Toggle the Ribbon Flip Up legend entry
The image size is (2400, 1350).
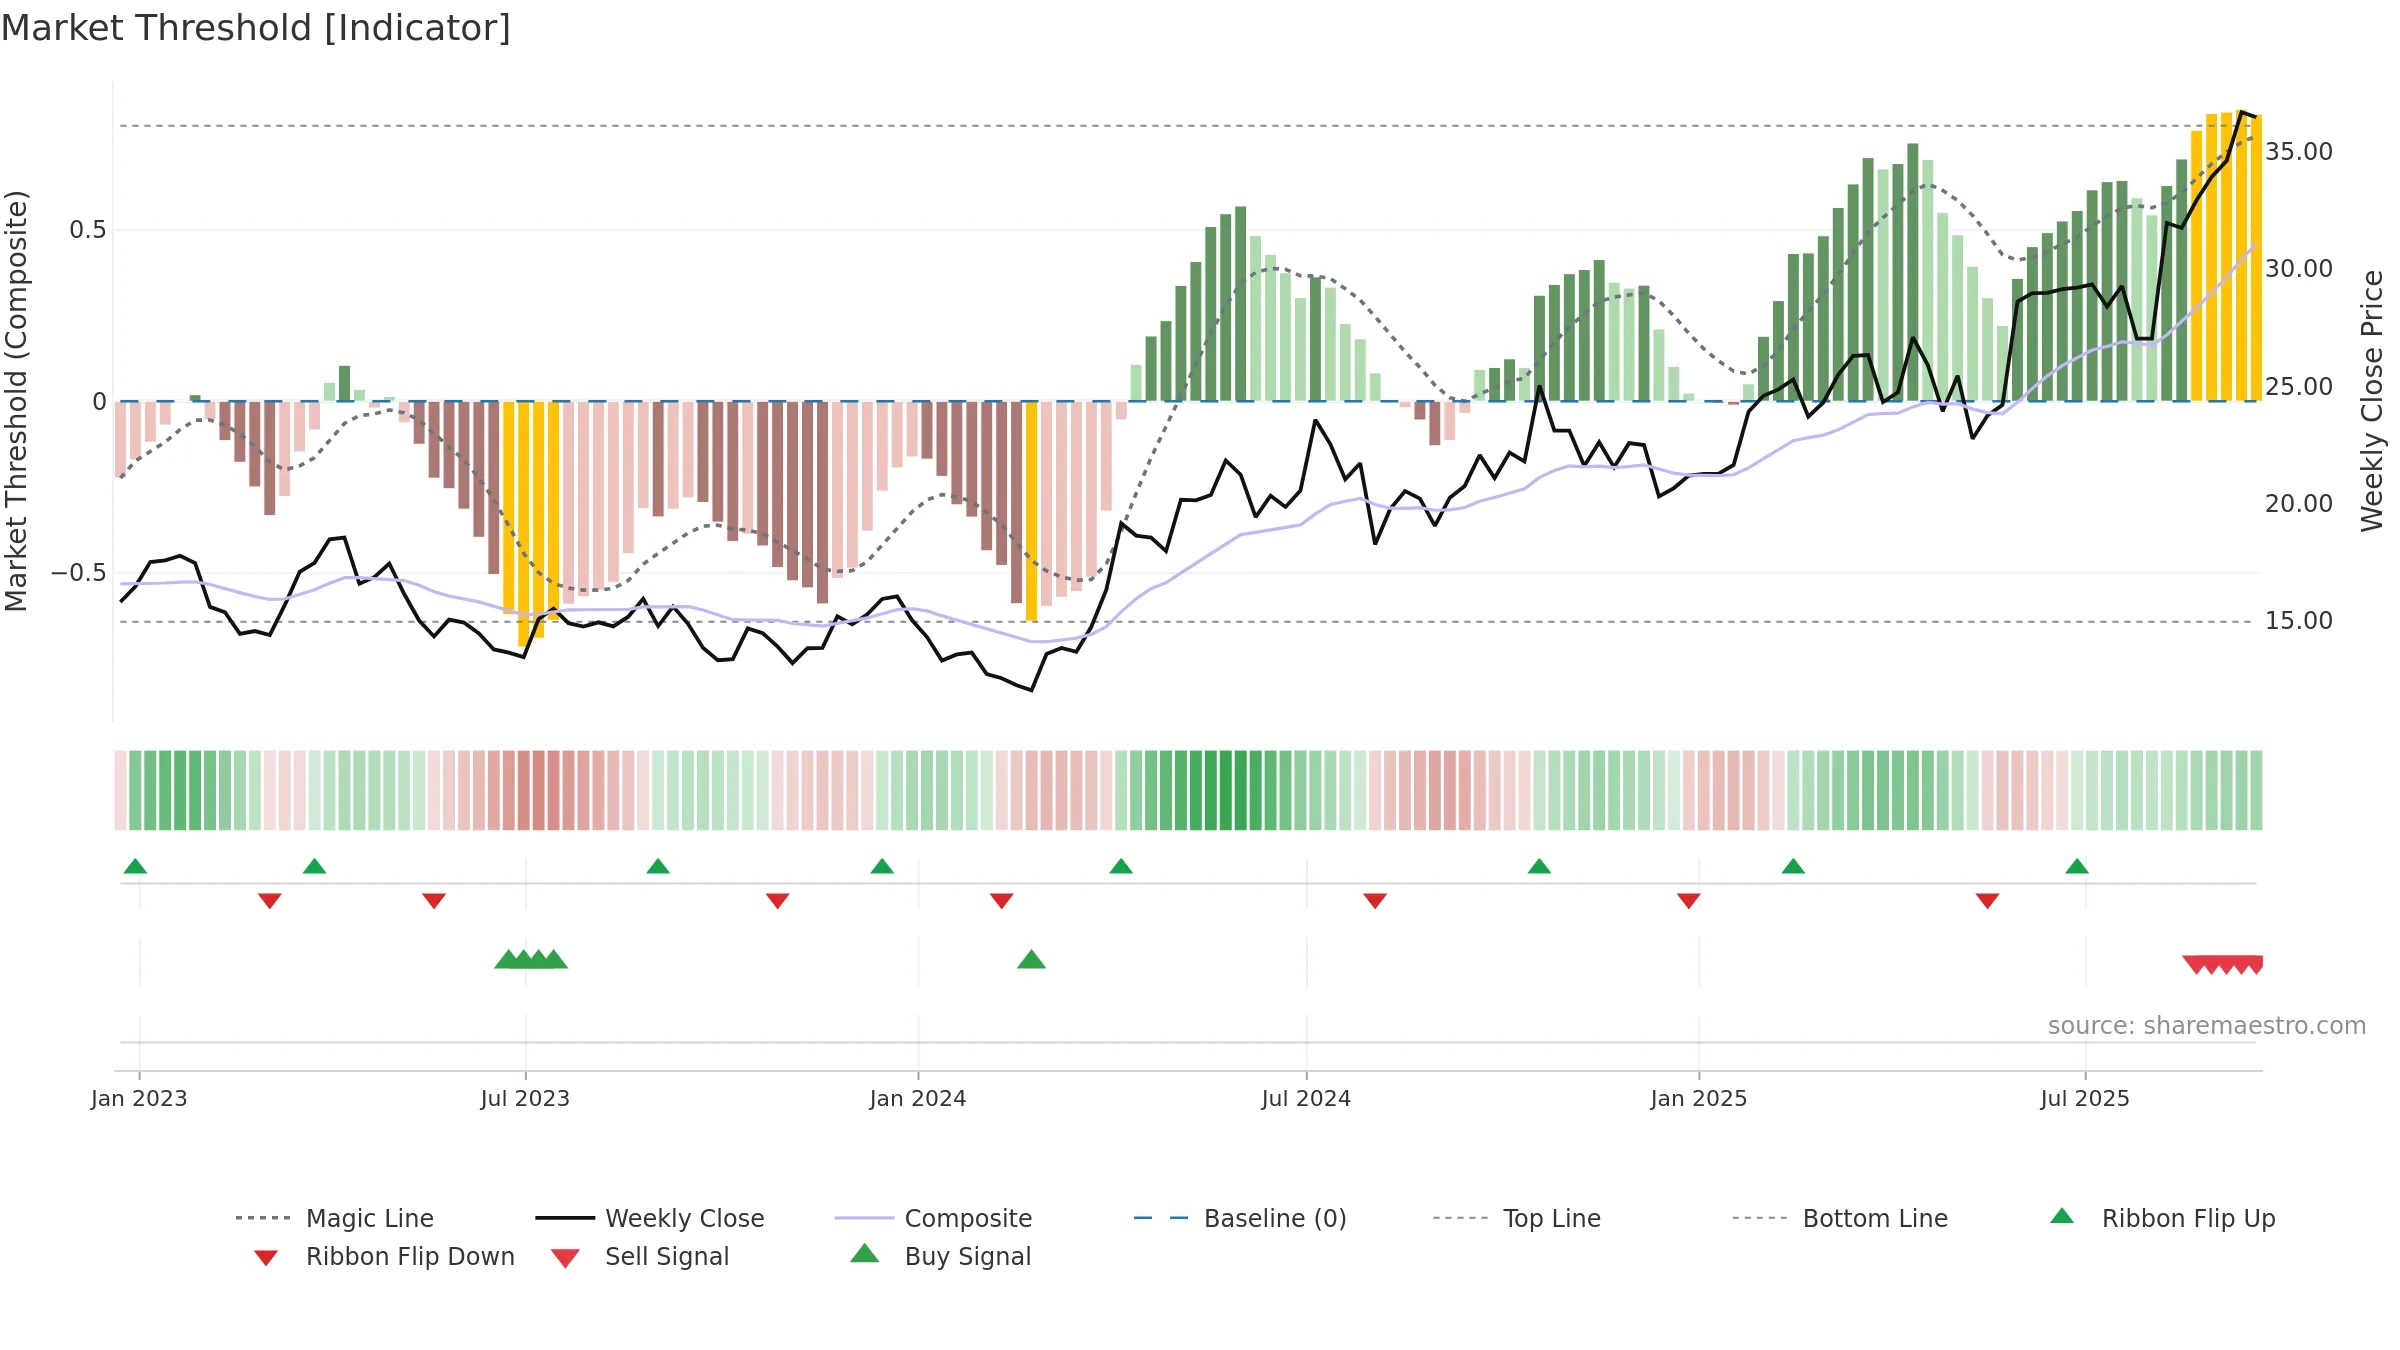pyautogui.click(x=2162, y=1218)
